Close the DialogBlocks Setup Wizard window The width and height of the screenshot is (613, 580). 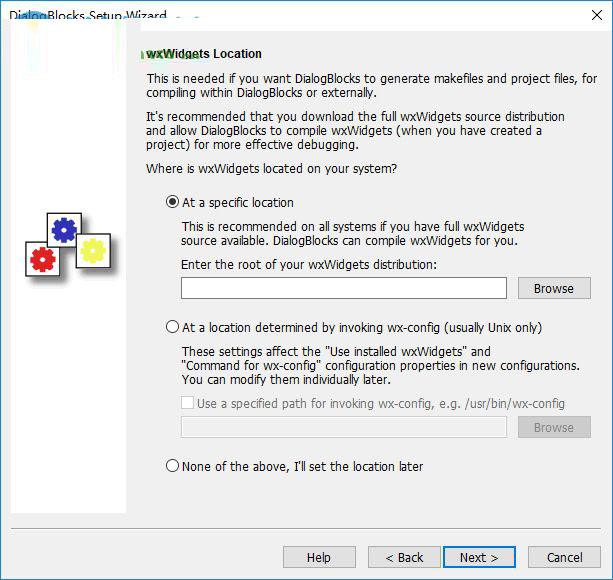597,15
